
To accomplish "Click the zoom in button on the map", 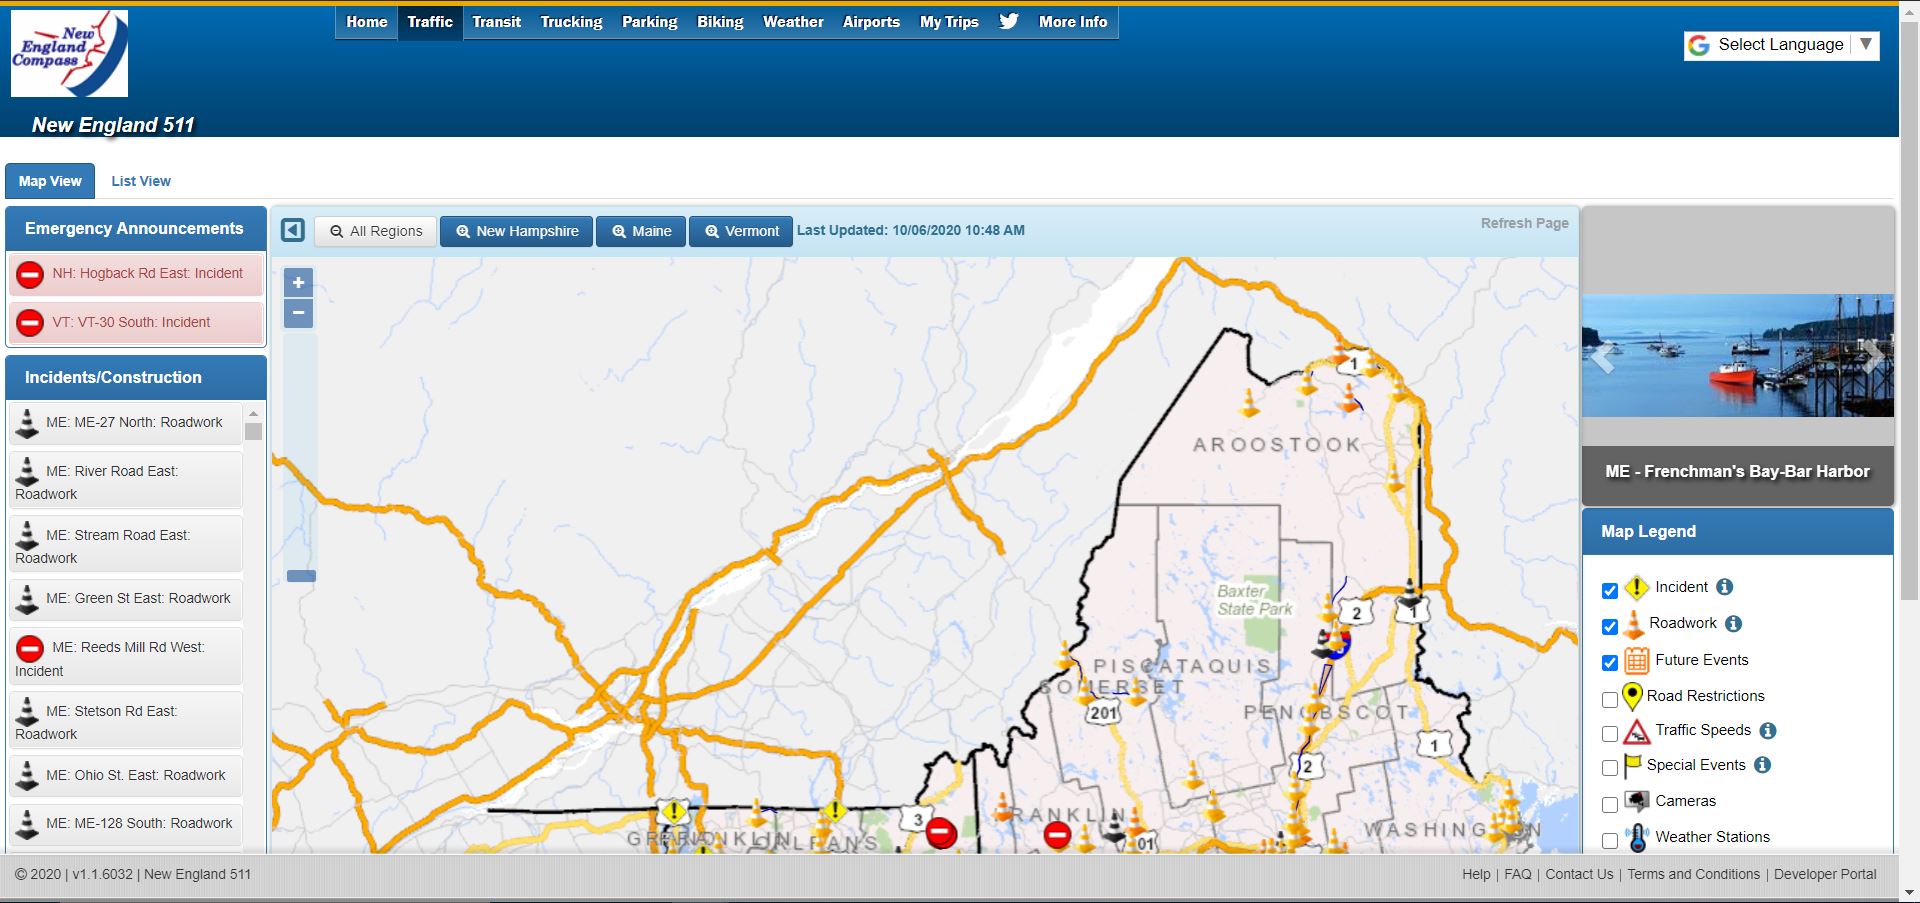I will [x=297, y=282].
